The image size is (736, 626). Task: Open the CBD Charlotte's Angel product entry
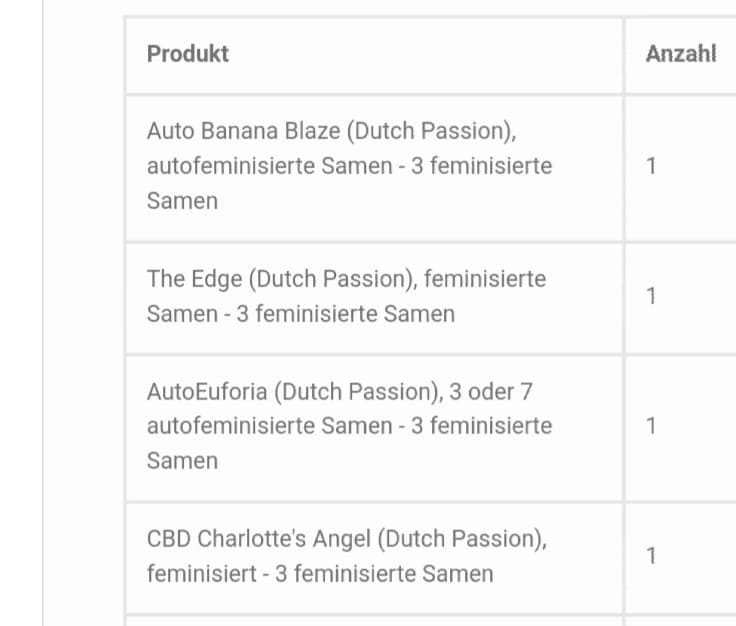(x=259, y=539)
